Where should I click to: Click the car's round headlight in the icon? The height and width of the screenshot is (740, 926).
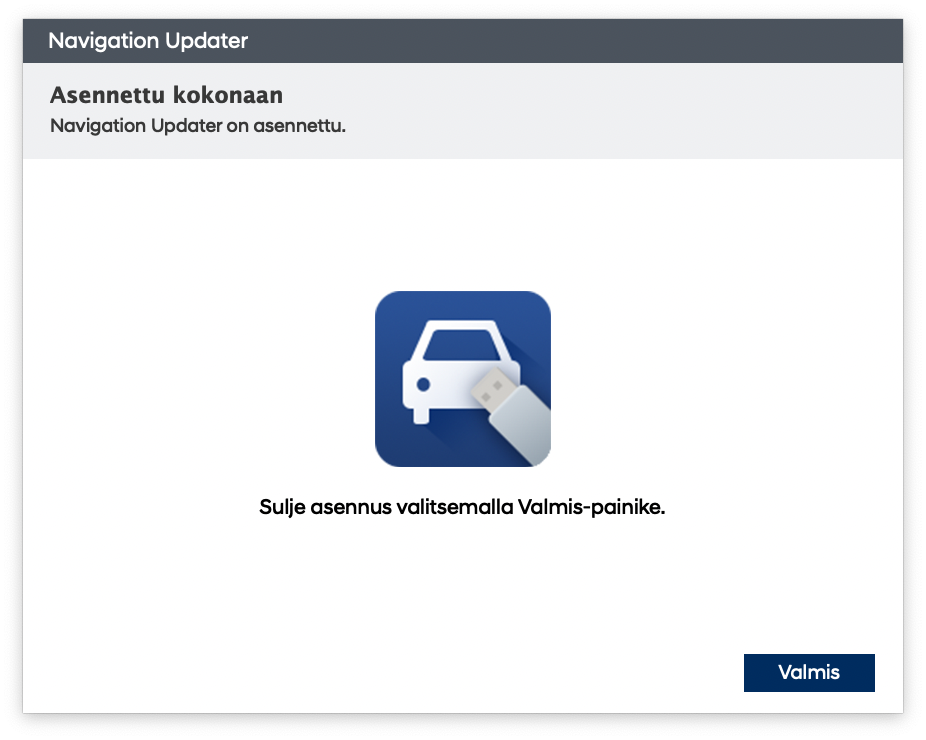click(x=423, y=384)
